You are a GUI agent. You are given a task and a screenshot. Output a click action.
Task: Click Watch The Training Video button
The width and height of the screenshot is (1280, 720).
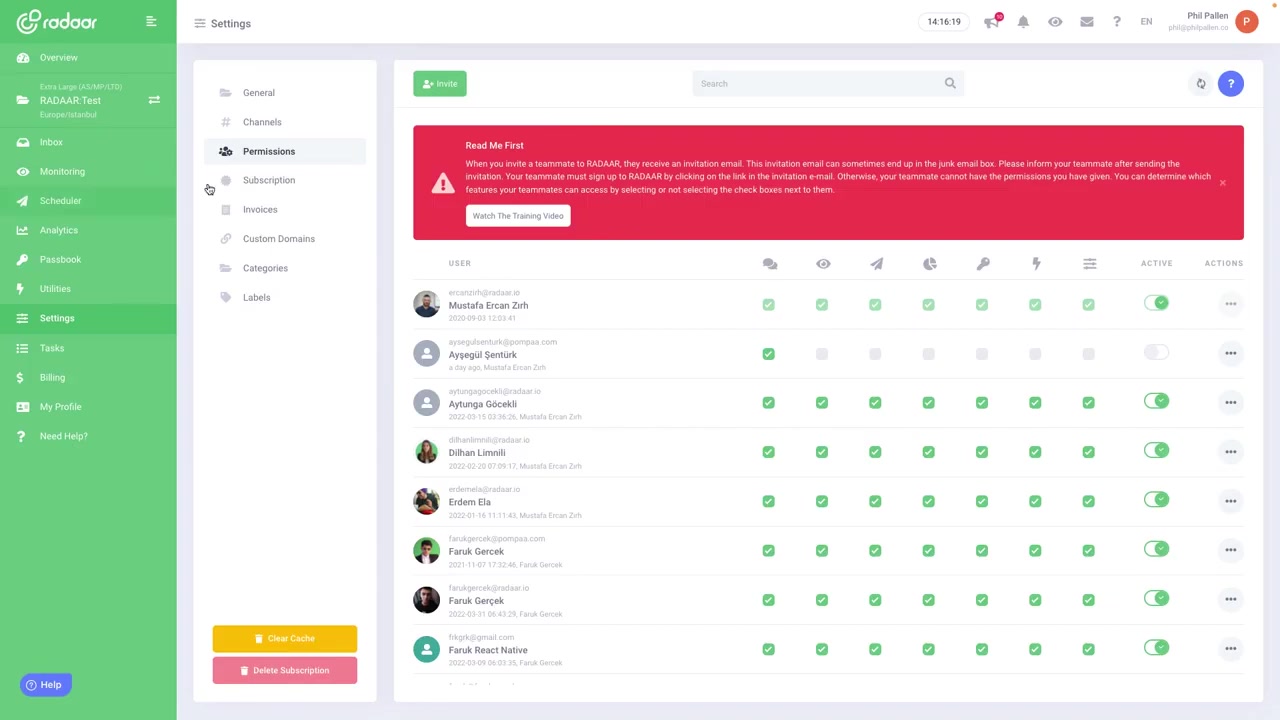[518, 216]
